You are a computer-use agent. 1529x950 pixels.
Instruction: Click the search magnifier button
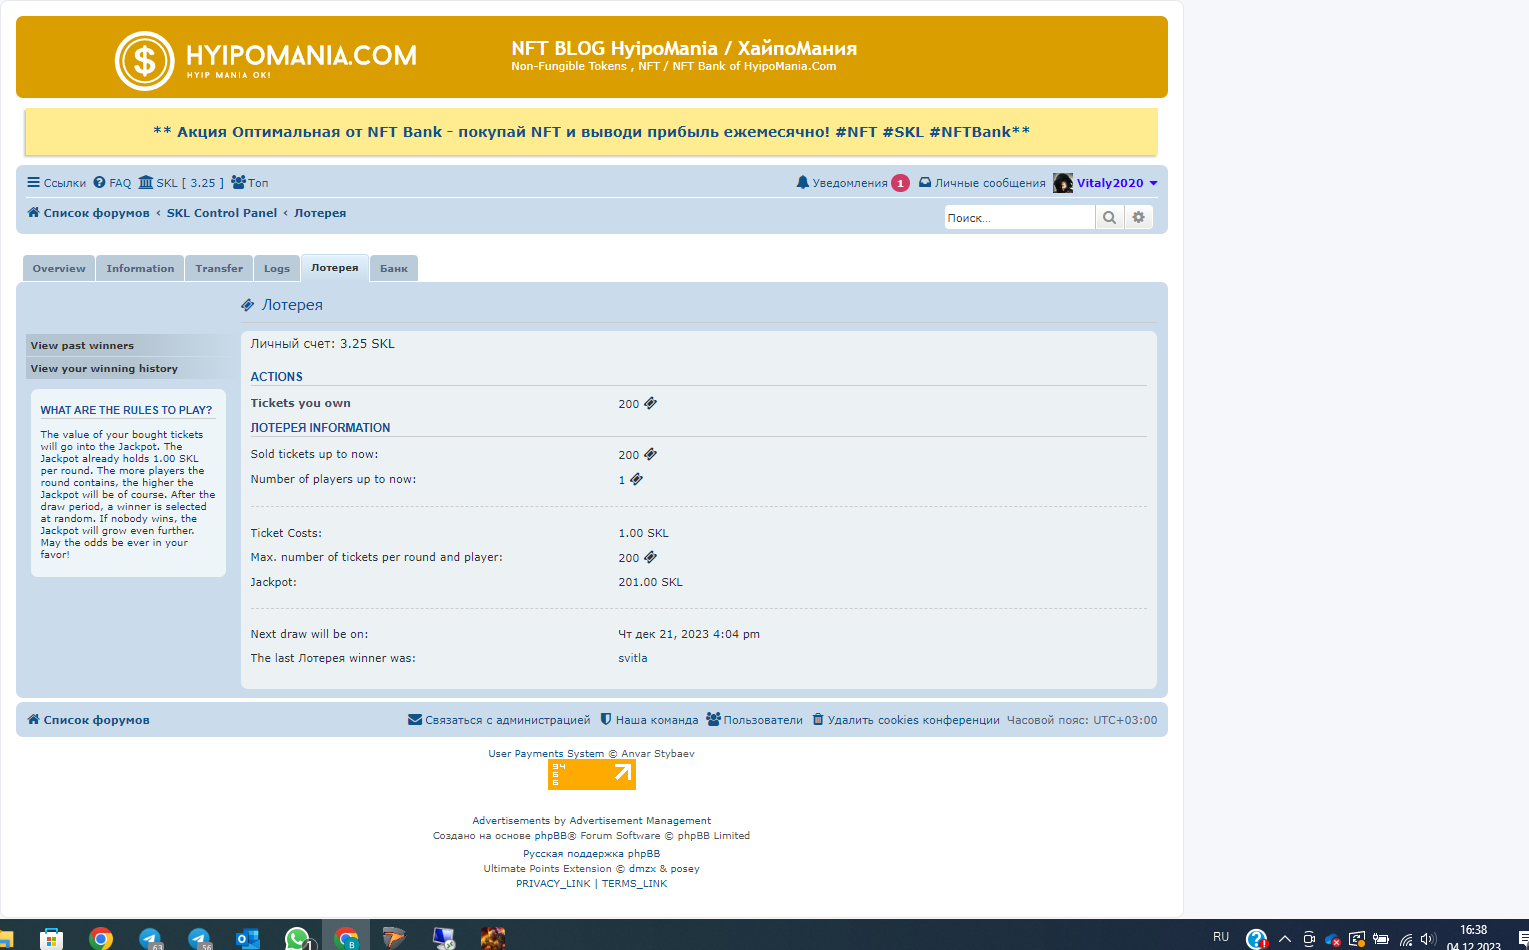(1109, 218)
